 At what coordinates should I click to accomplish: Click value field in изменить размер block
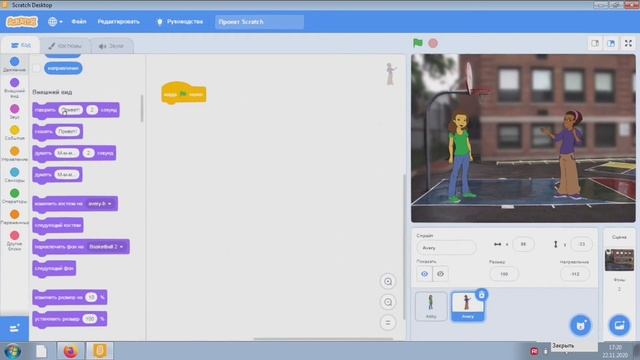(x=91, y=298)
